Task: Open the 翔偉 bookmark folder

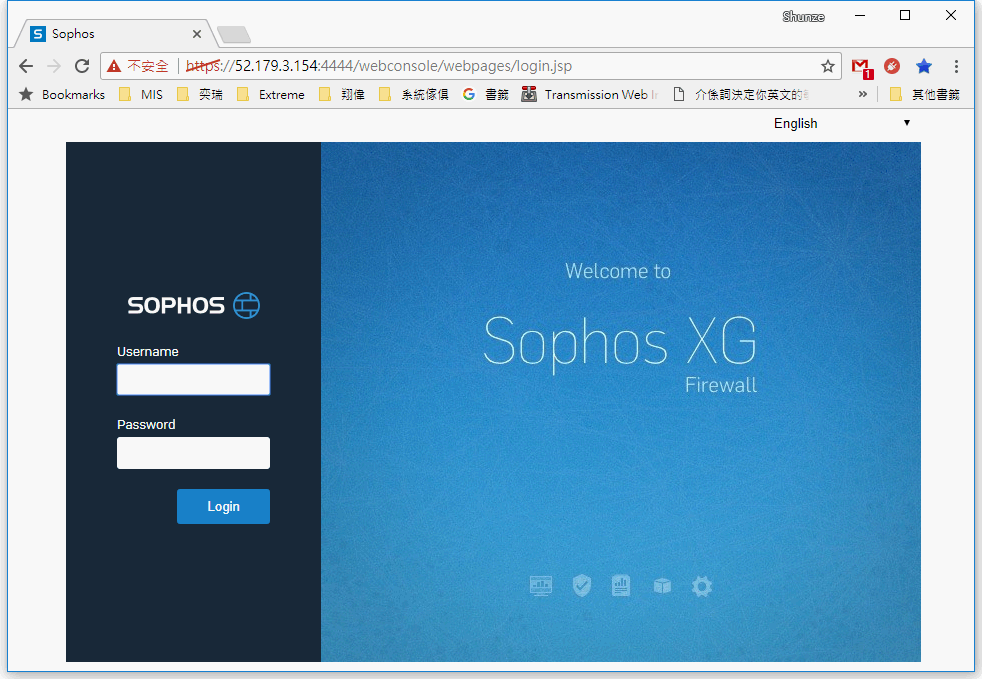Action: click(x=341, y=95)
